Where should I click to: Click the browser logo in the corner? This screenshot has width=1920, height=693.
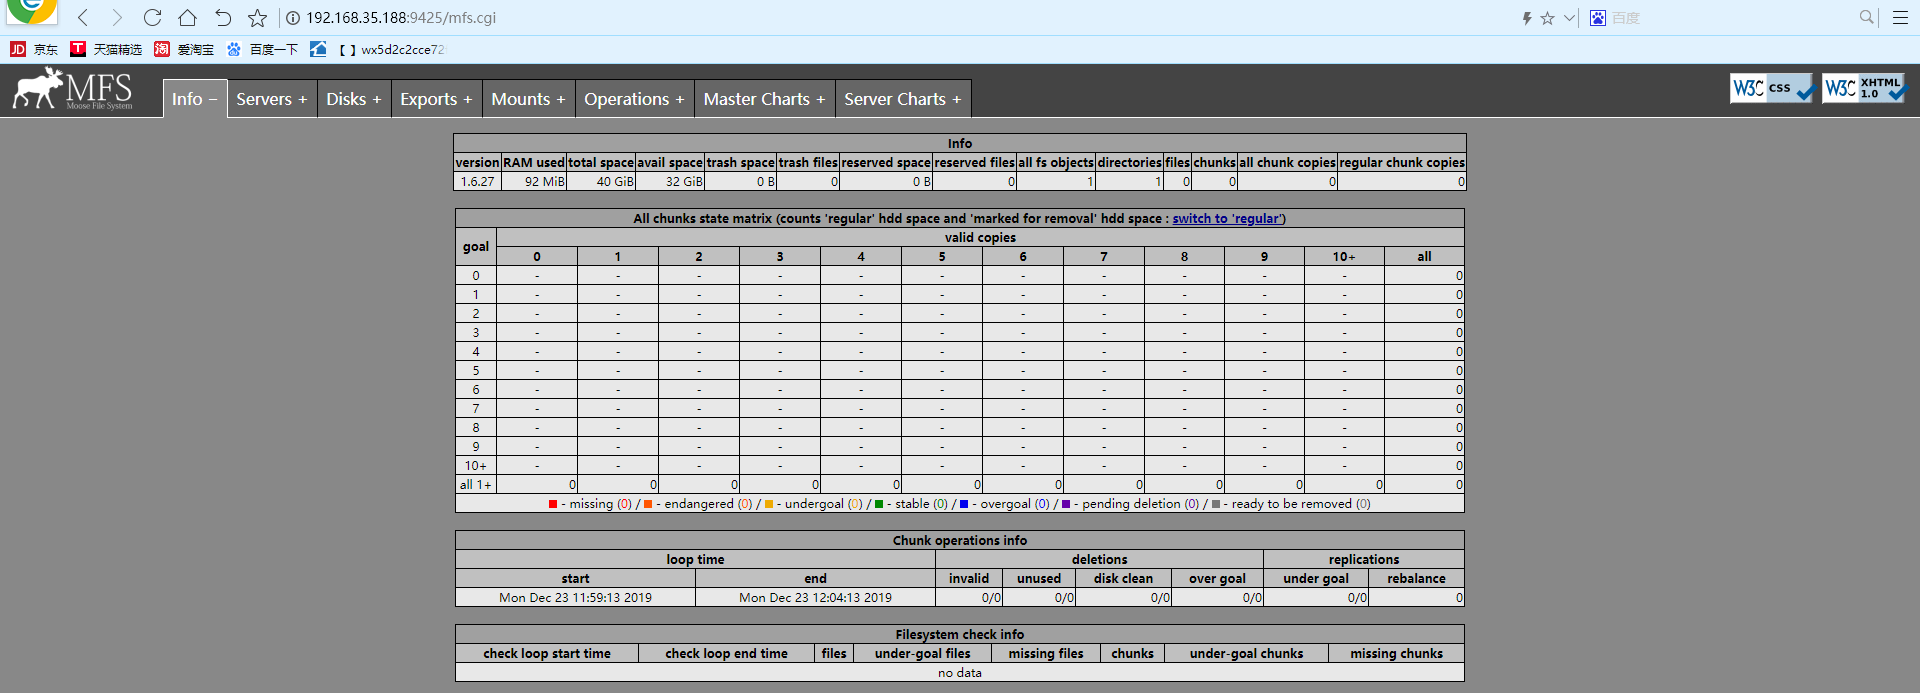[x=32, y=11]
